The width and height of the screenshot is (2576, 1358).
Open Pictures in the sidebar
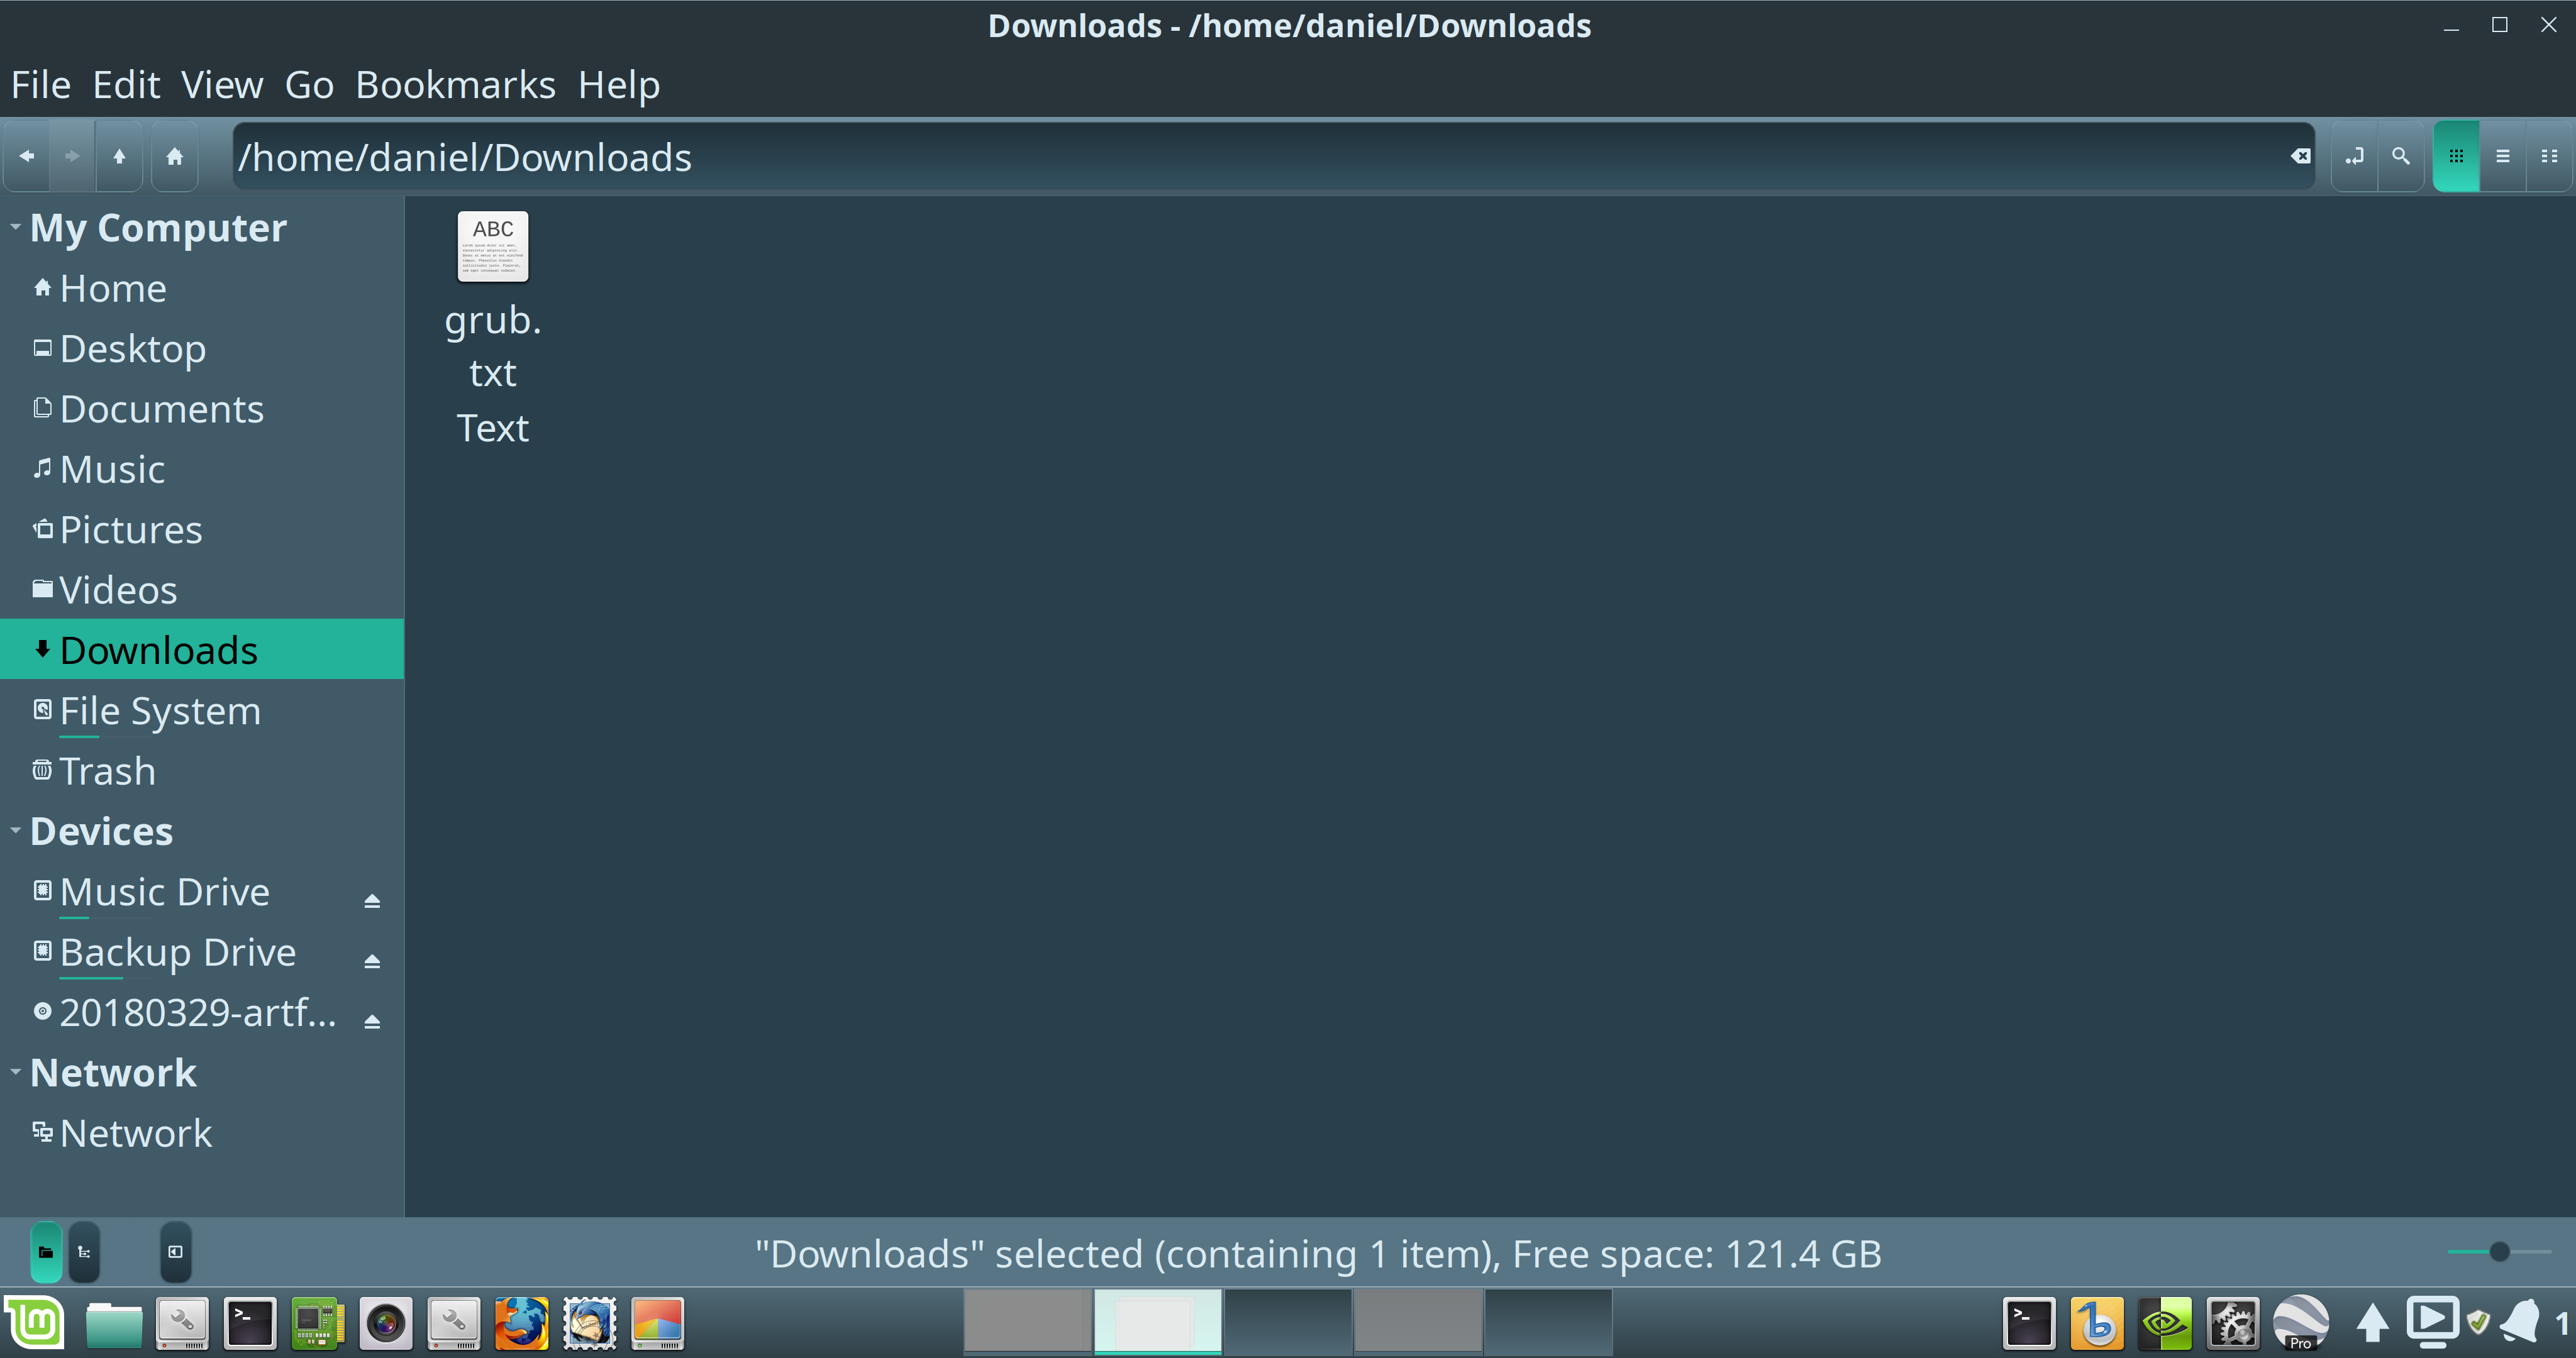pyautogui.click(x=202, y=529)
